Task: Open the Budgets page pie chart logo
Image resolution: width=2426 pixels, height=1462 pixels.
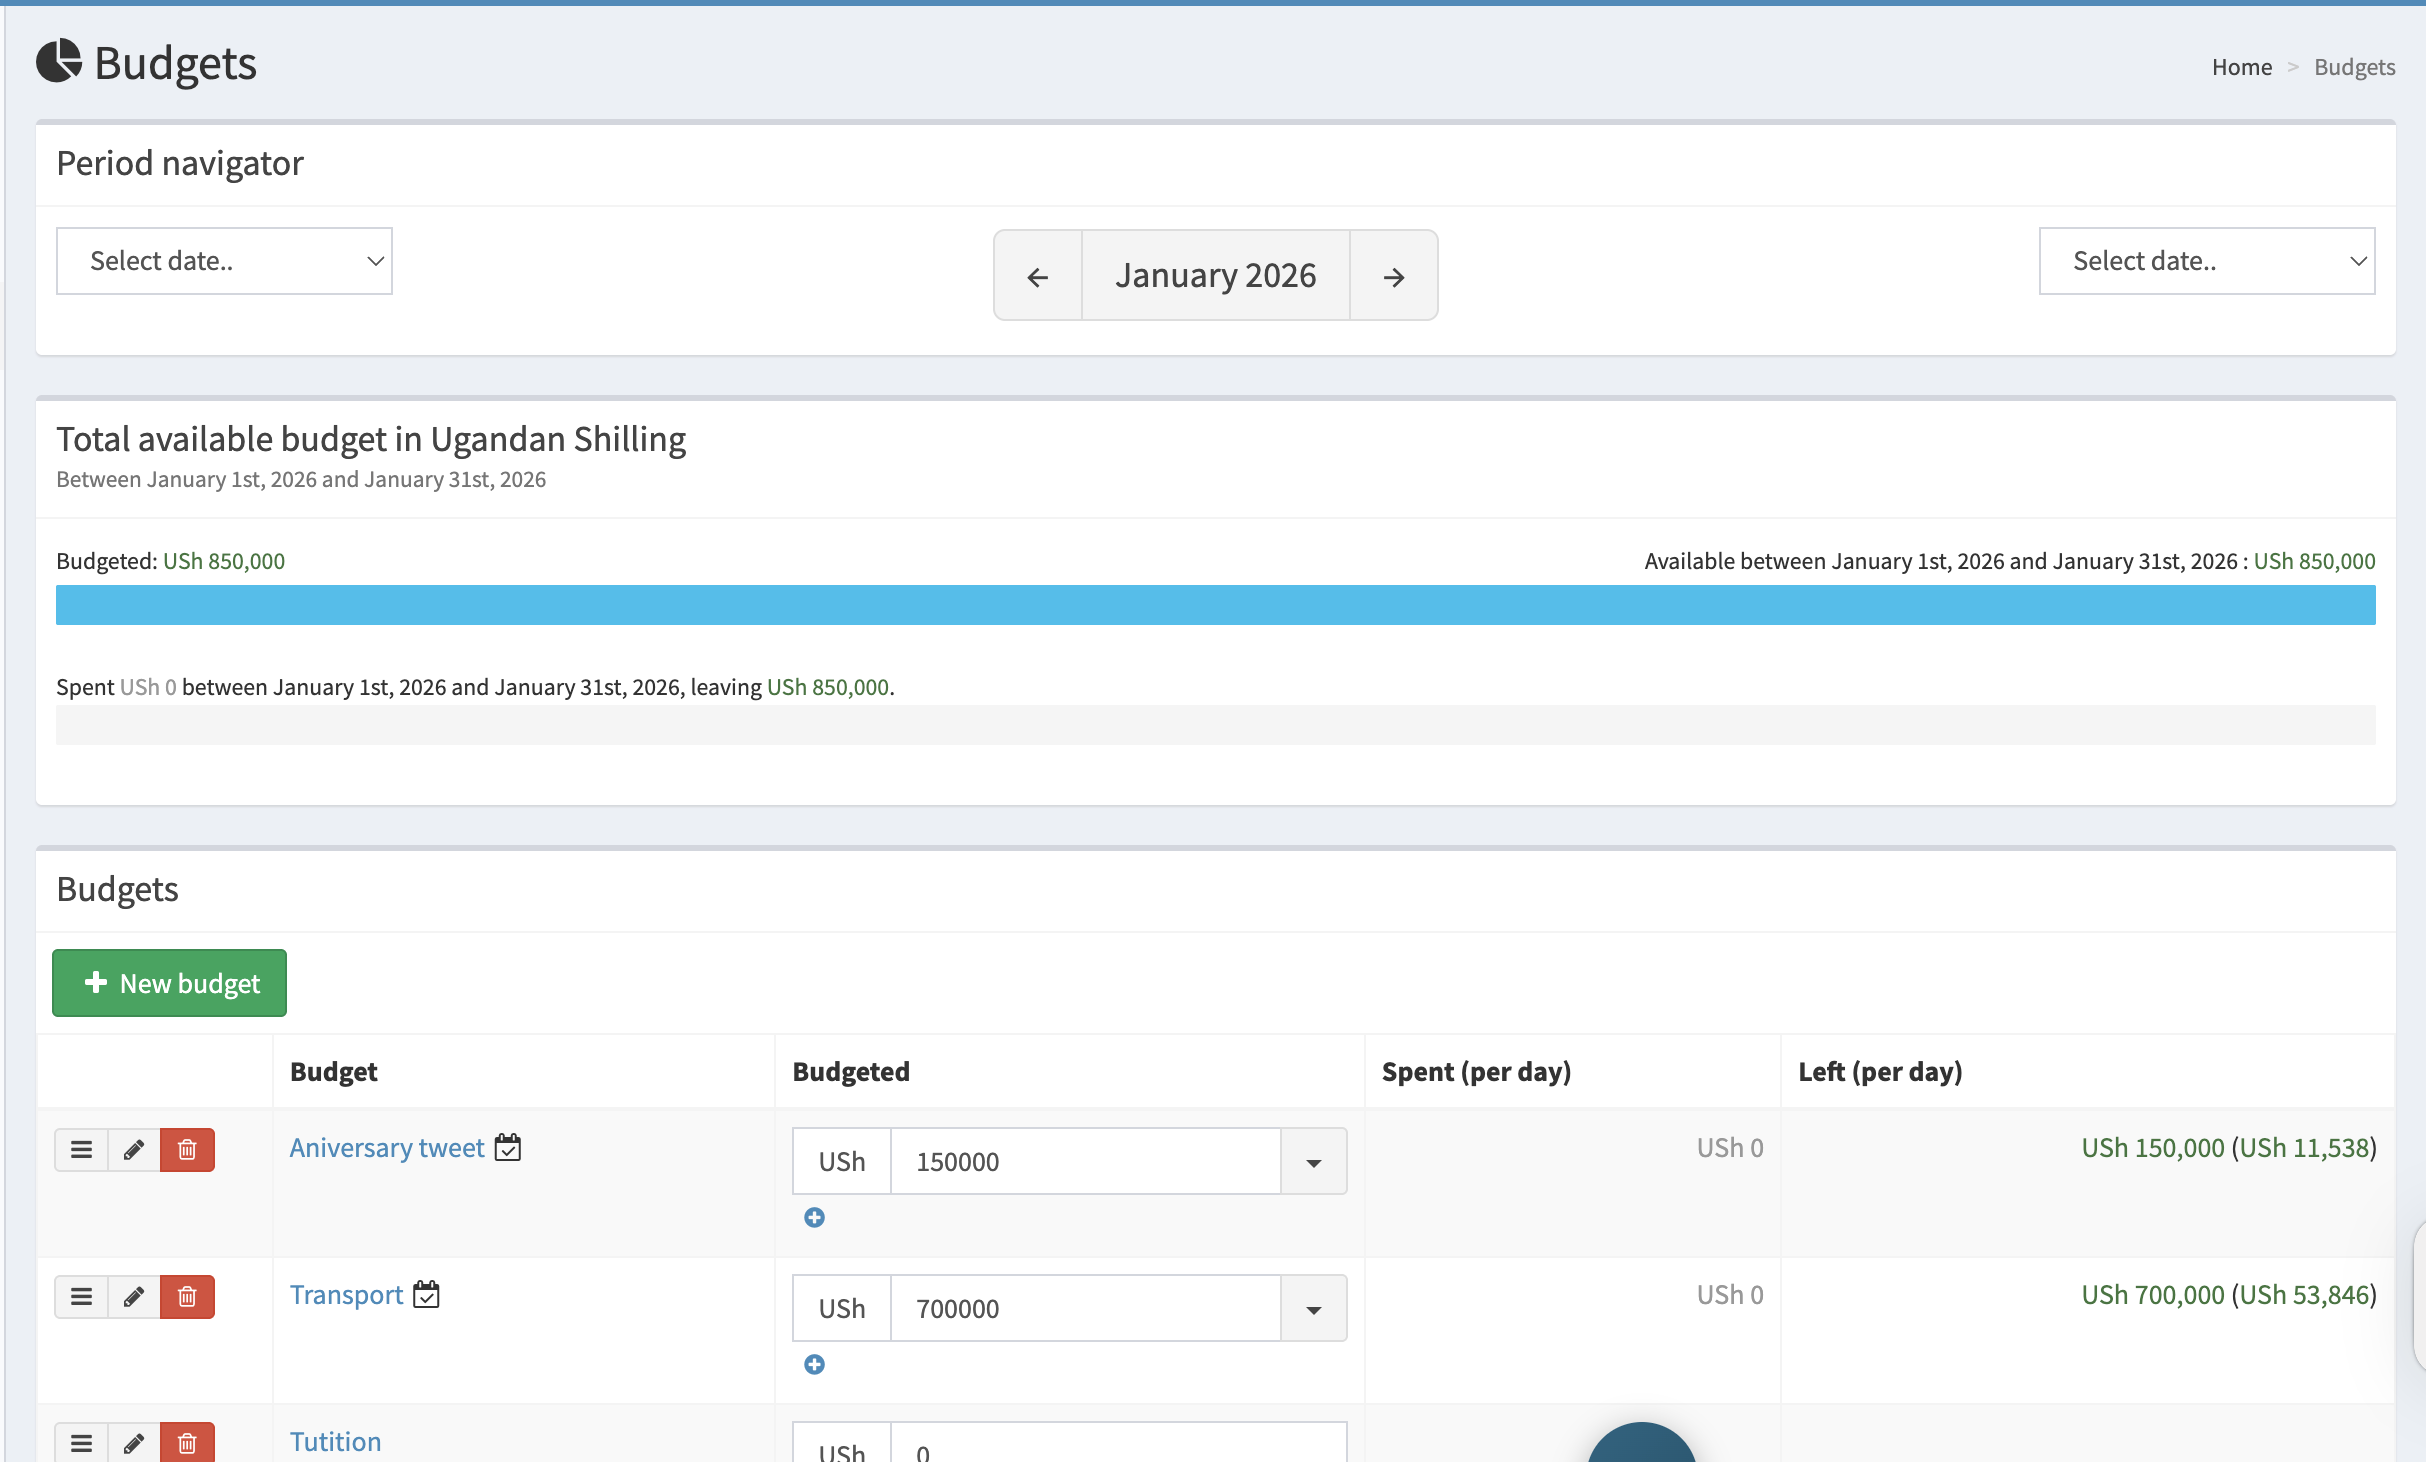Action: 59,63
